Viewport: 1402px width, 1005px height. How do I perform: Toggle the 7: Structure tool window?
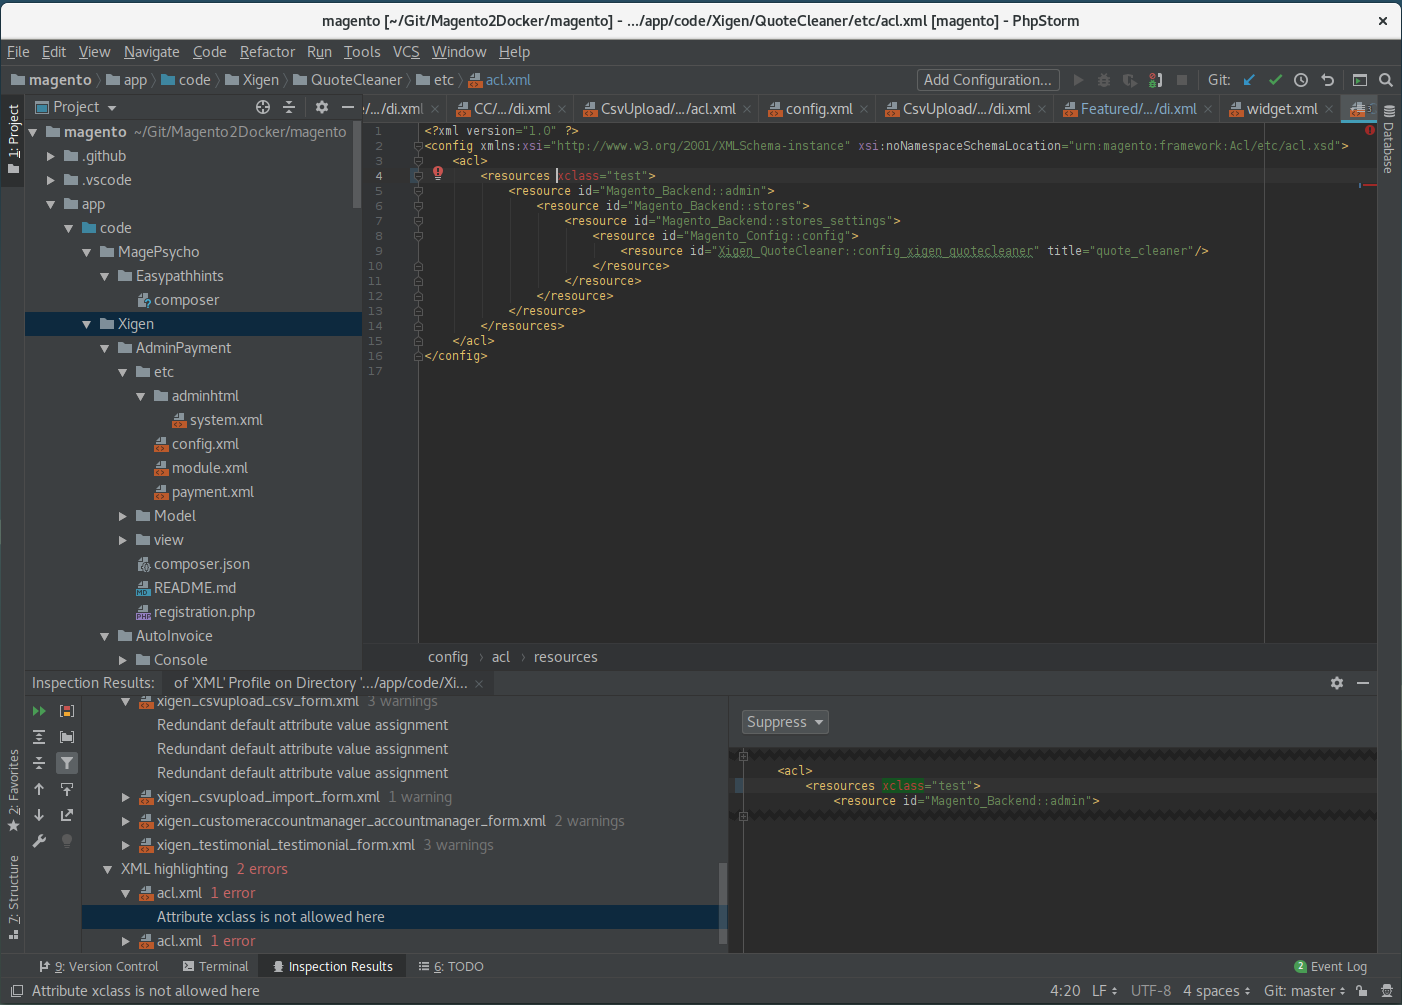point(13,896)
